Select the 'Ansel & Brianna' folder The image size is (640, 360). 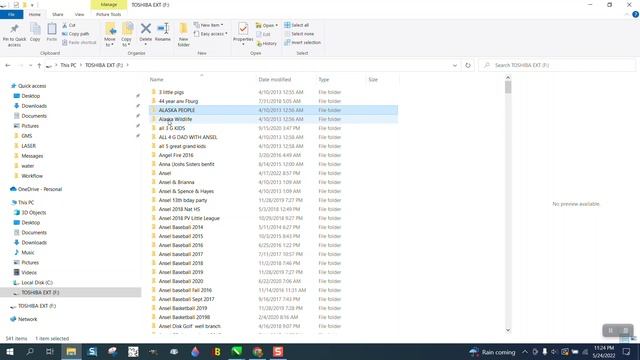[176, 182]
